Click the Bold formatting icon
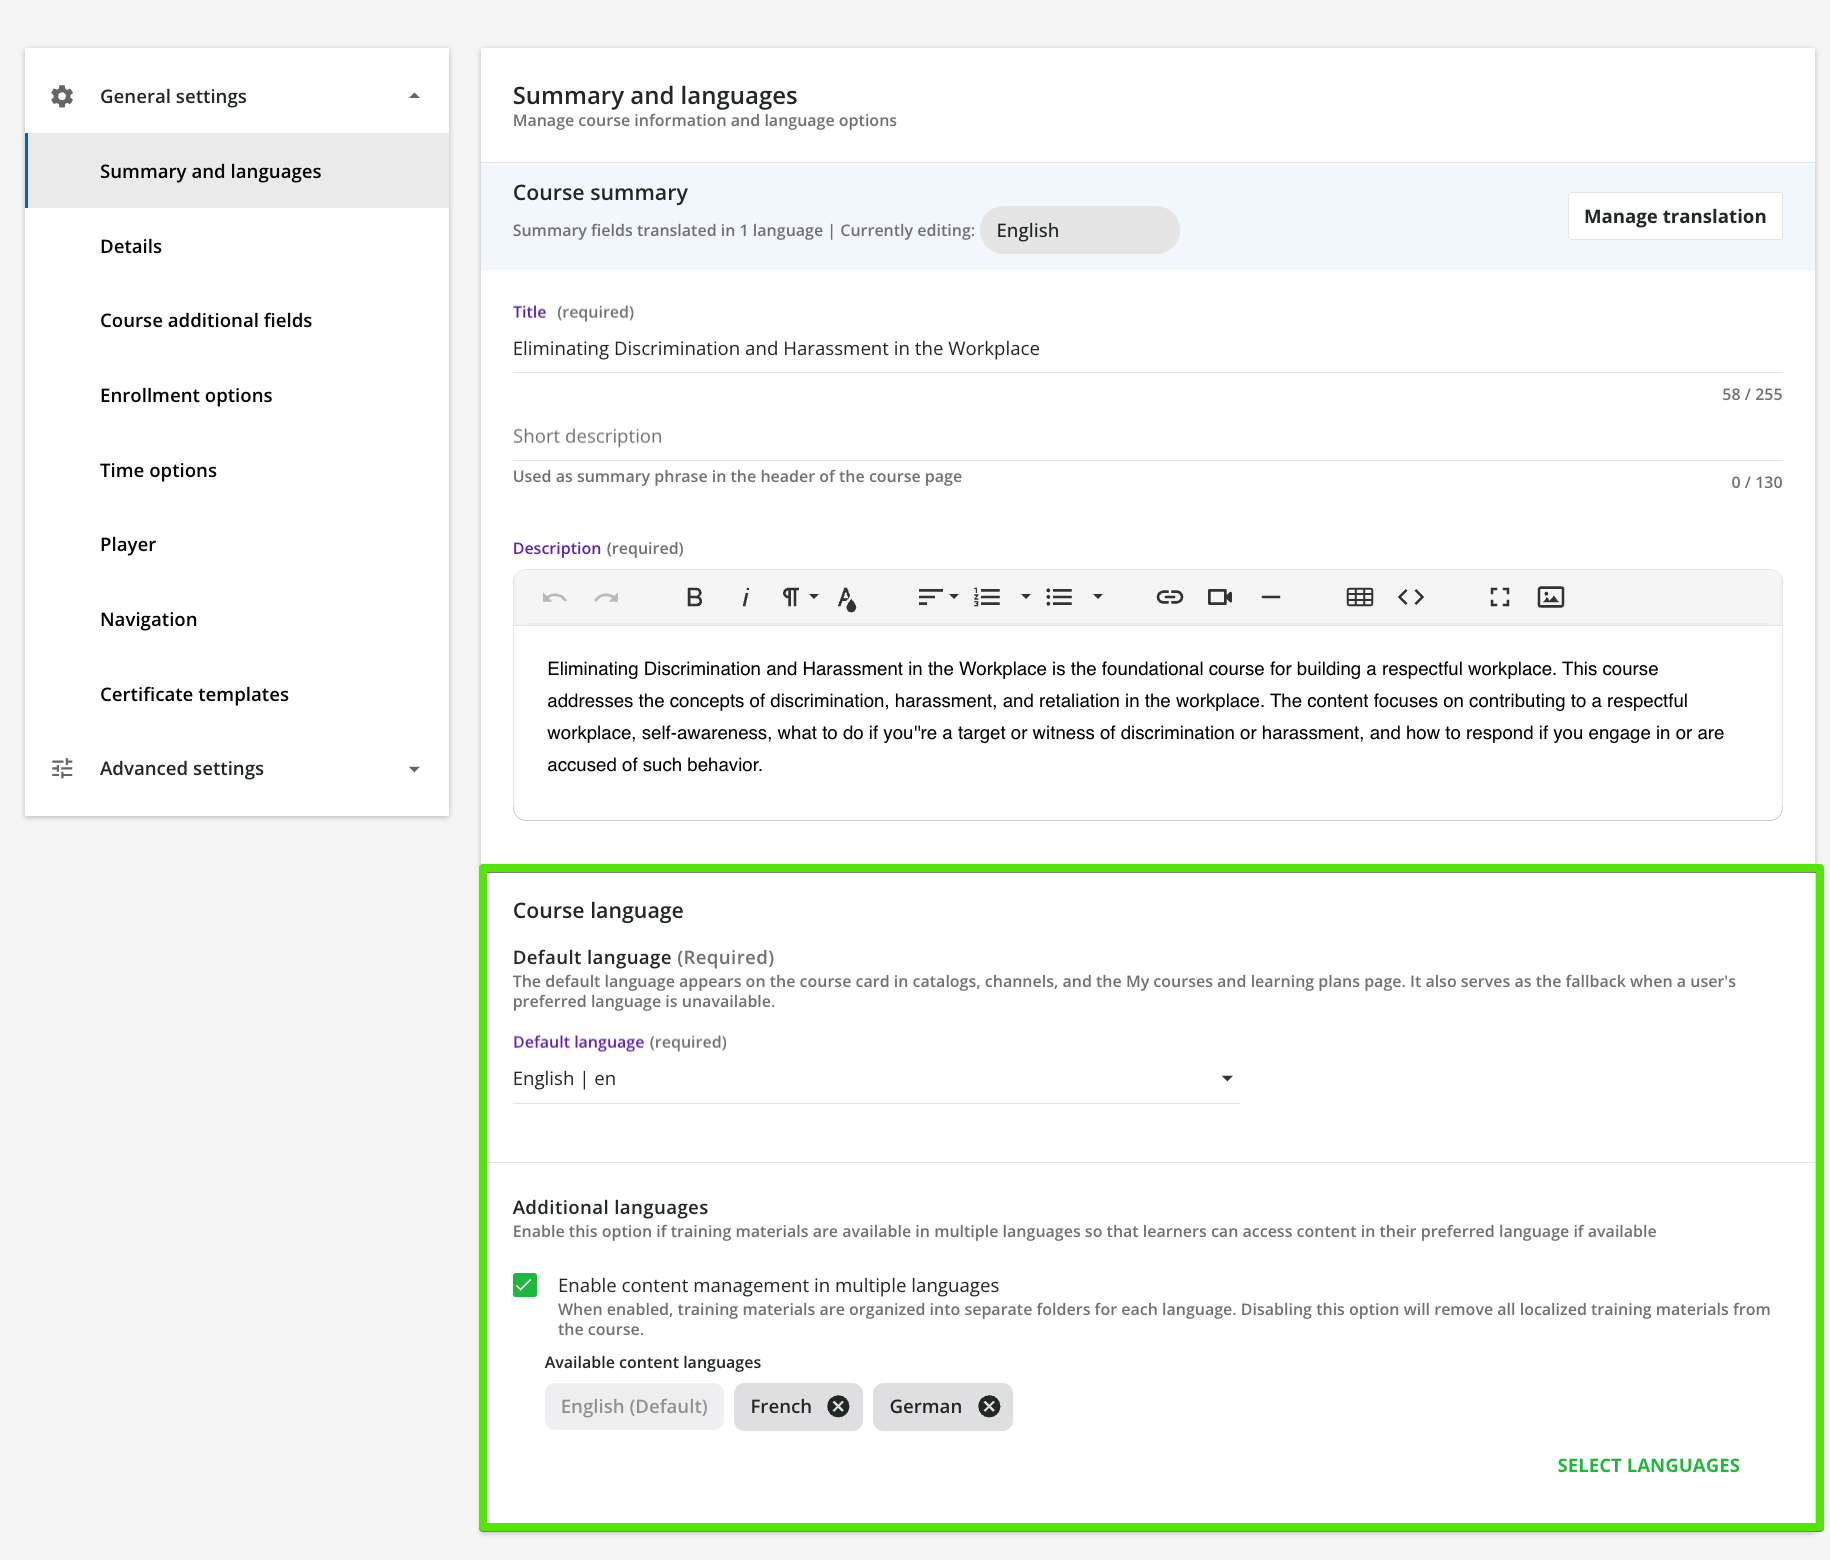The image size is (1830, 1560). (x=694, y=597)
